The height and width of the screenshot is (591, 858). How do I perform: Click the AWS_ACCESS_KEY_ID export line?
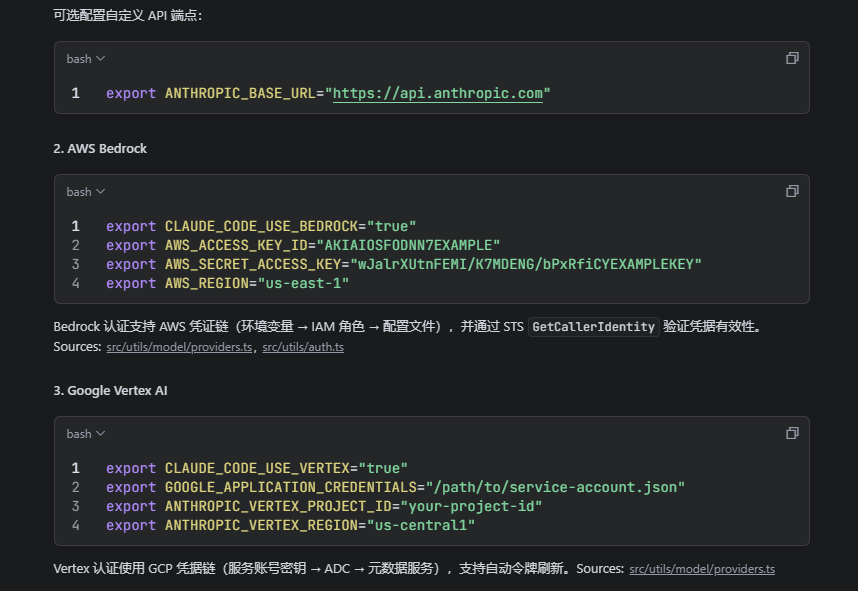click(x=303, y=245)
